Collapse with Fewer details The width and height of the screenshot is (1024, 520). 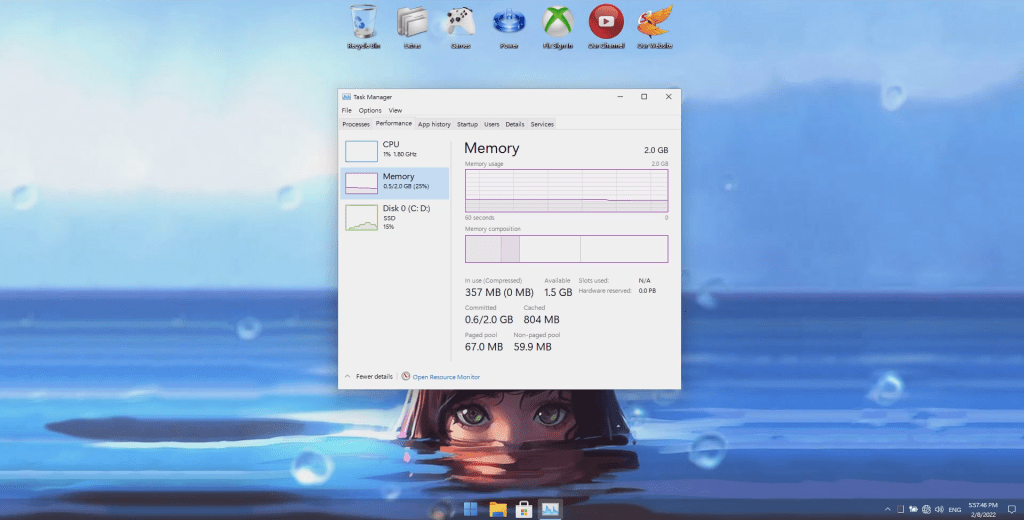(369, 376)
